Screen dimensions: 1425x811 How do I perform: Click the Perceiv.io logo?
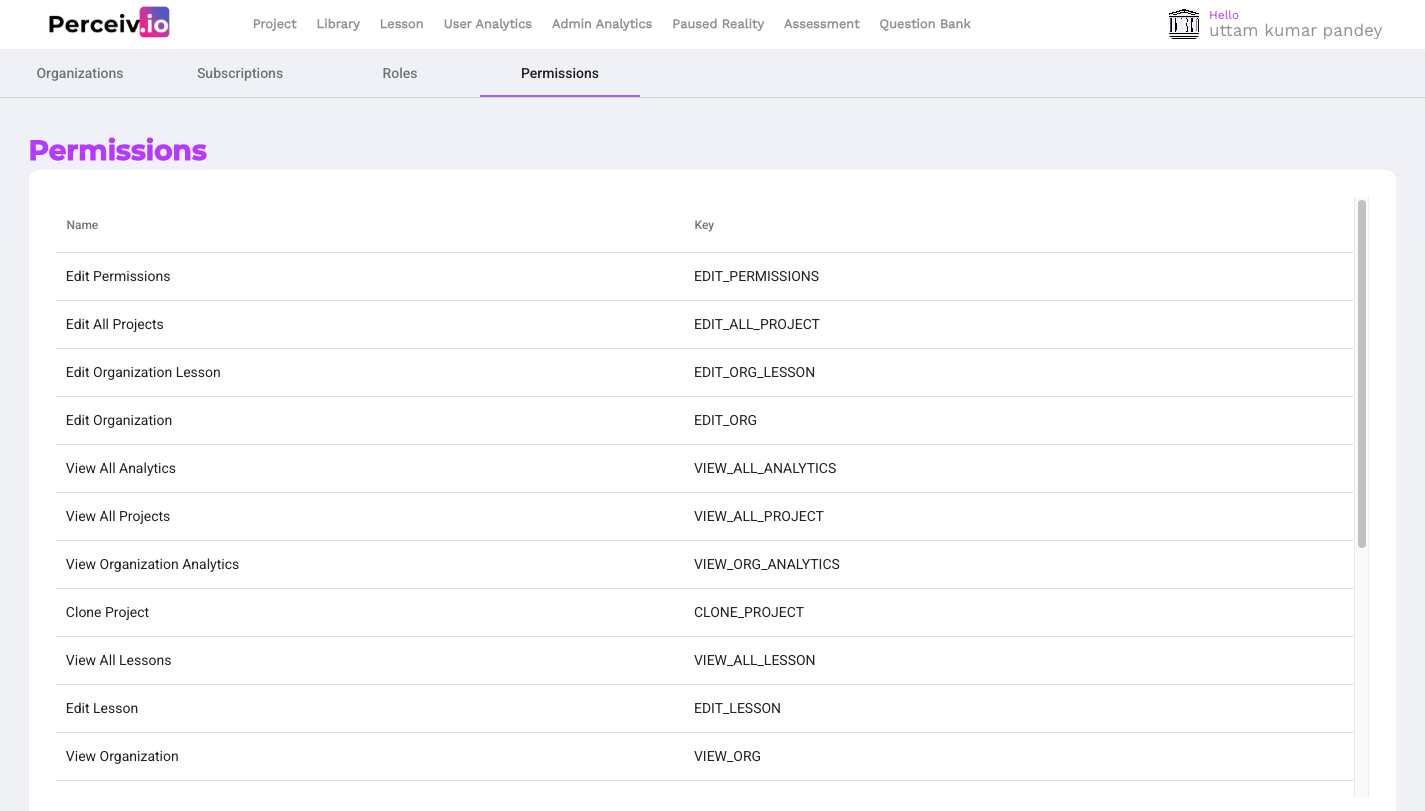pos(109,24)
